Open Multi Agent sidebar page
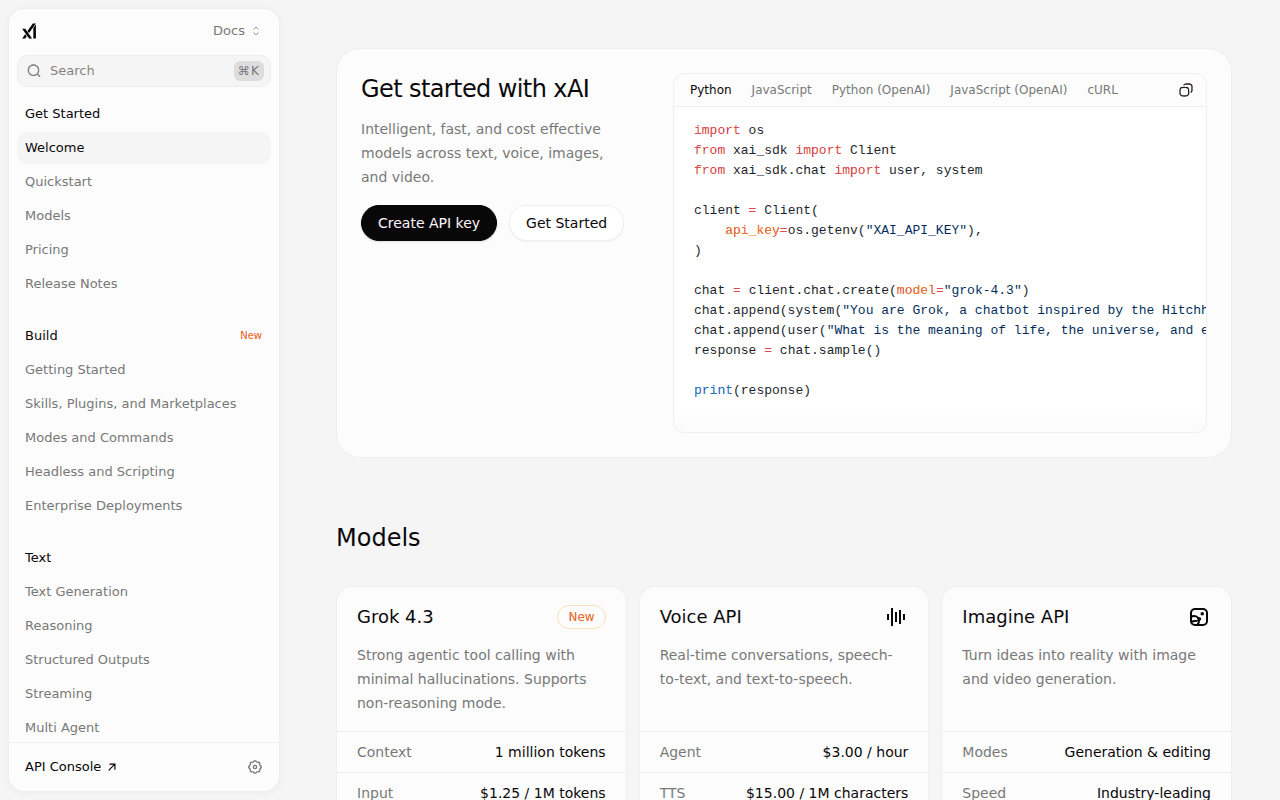The width and height of the screenshot is (1280, 800). [x=144, y=728]
